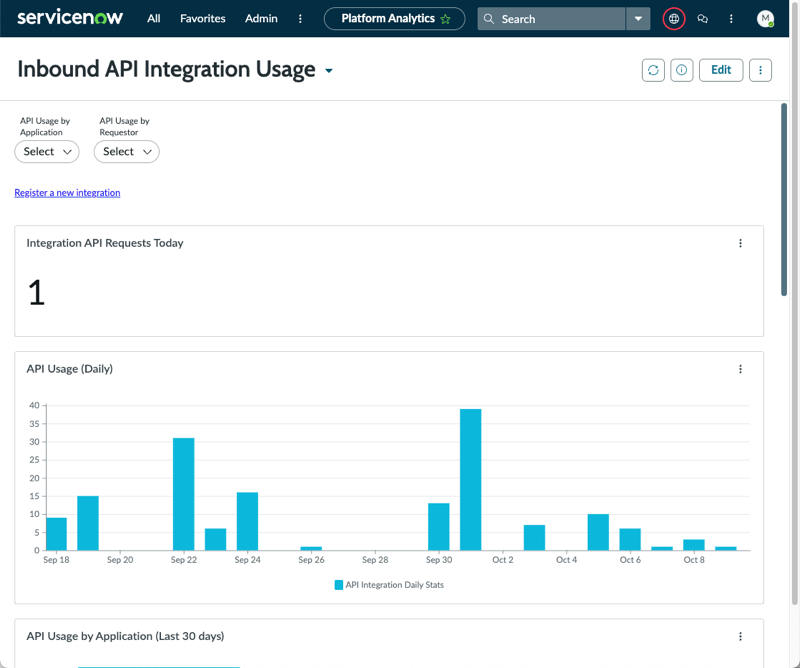Open the chat sidebar discussions icon
This screenshot has height=668, width=800.
tap(703, 19)
